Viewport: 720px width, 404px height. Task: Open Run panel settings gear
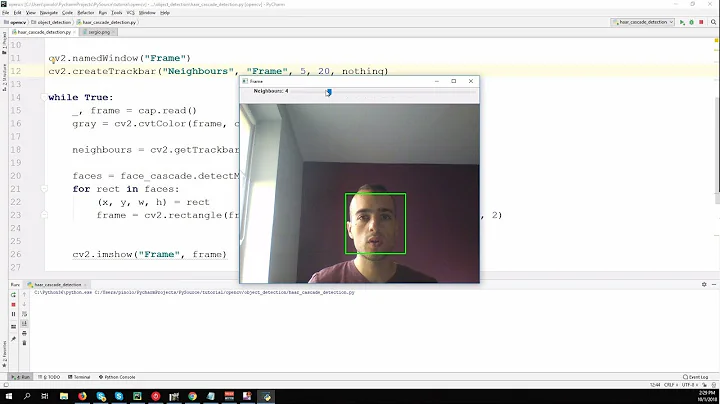[704, 285]
